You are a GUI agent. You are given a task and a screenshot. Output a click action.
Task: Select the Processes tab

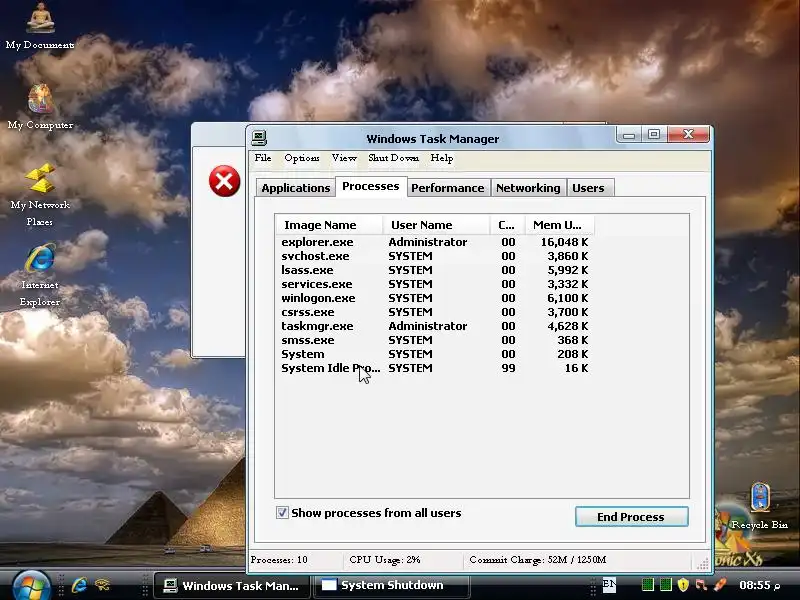point(371,186)
